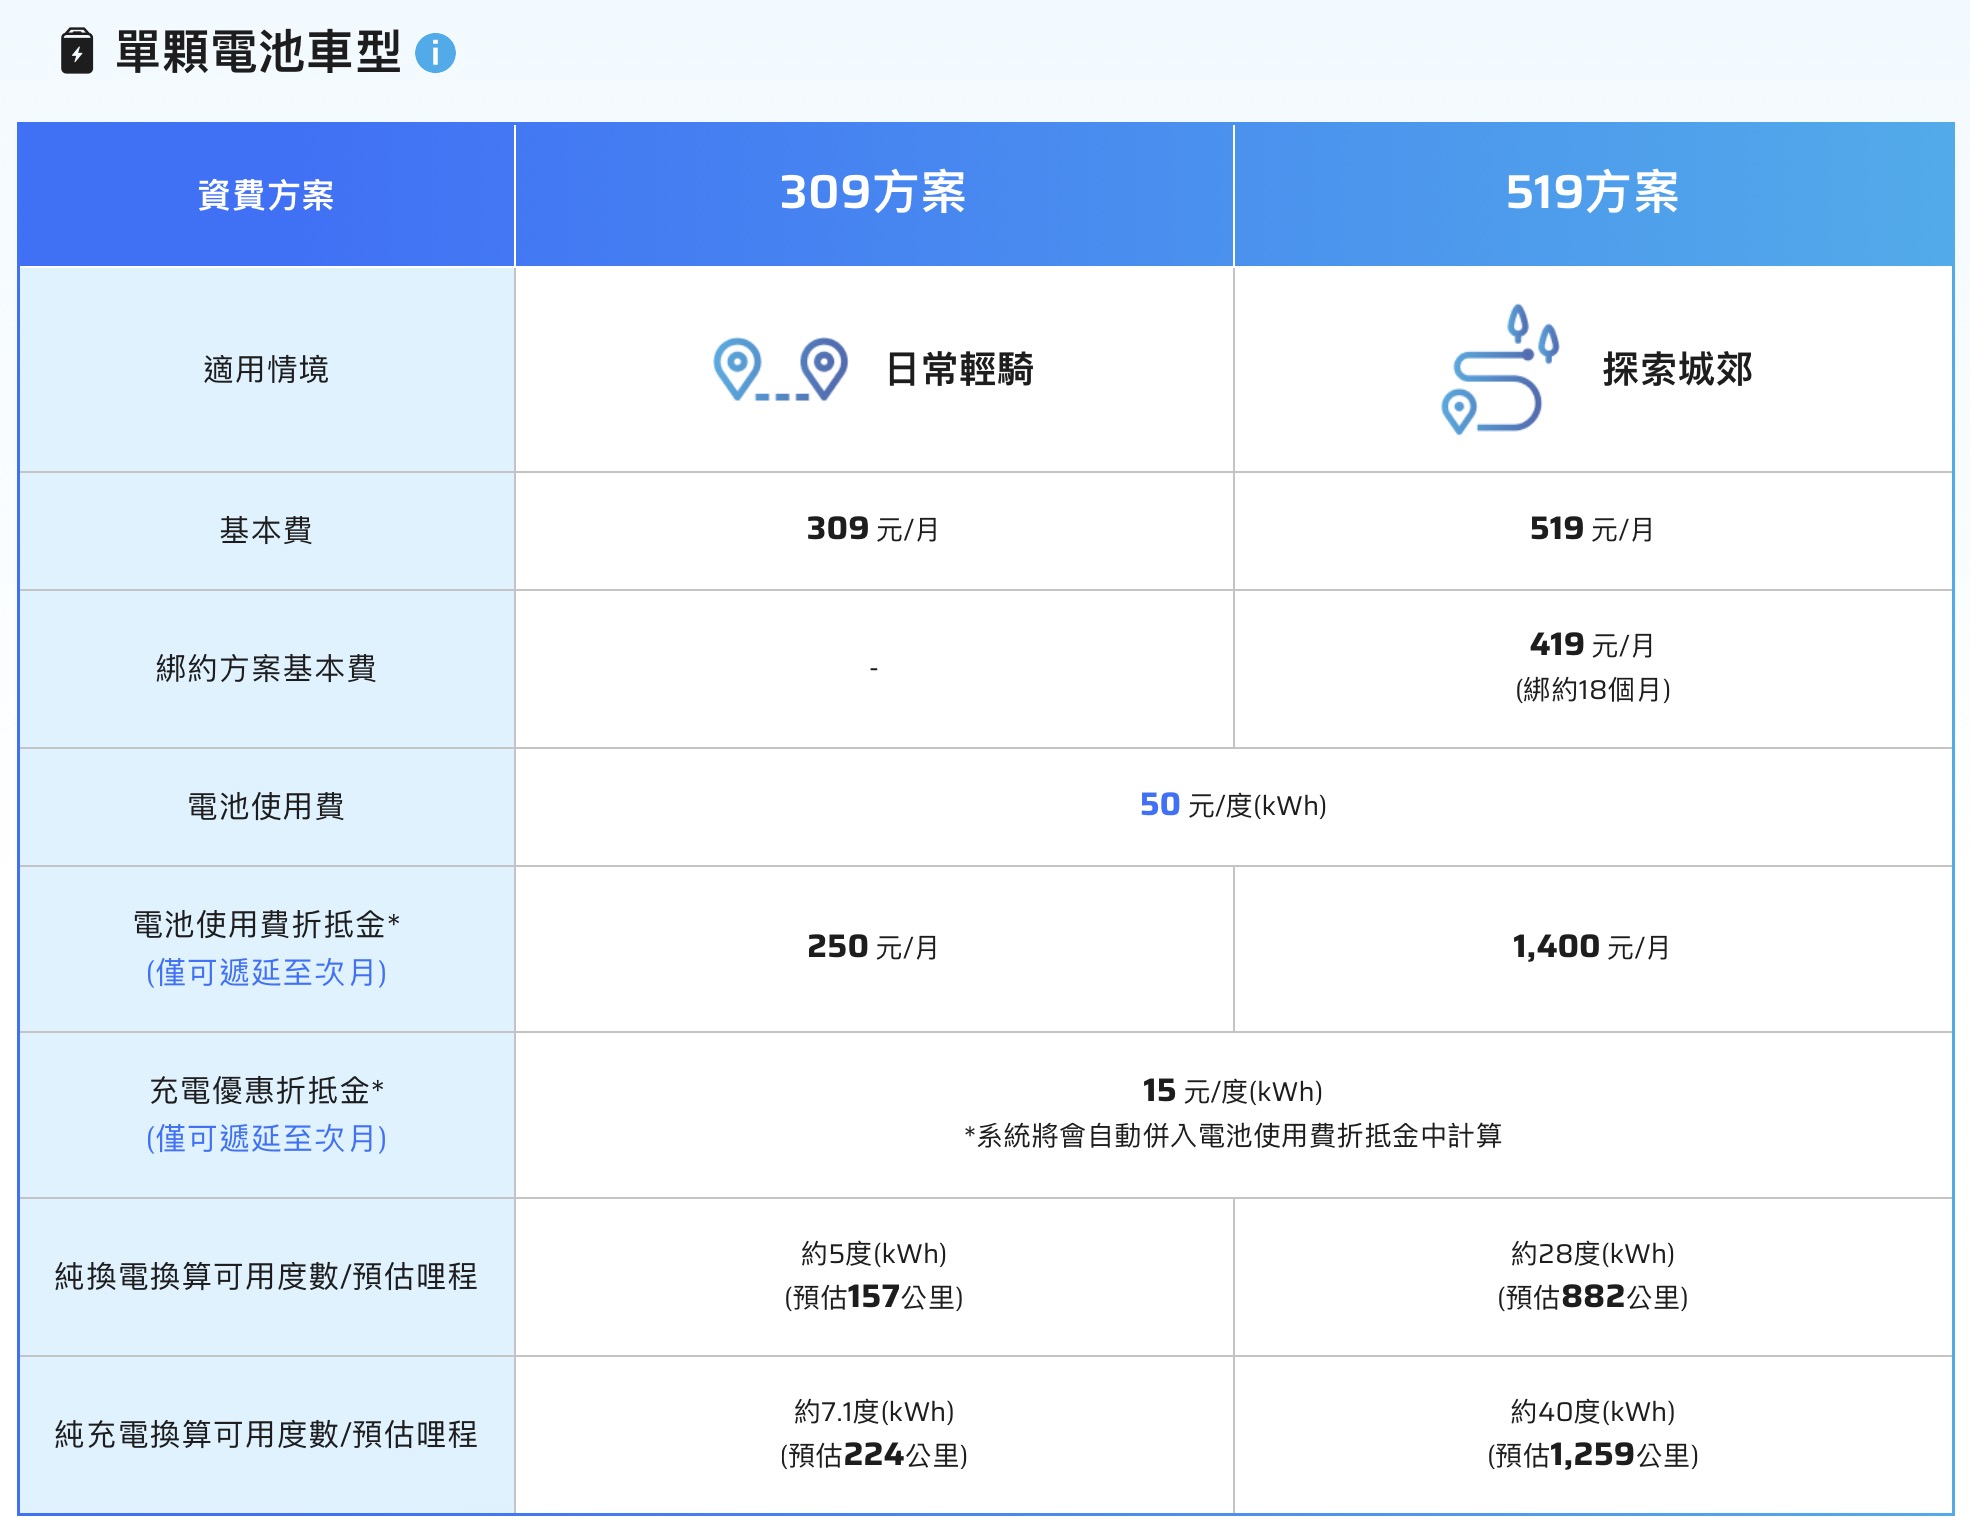
Task: Click the 約7.1度(kWh) cell
Action: 874,1412
